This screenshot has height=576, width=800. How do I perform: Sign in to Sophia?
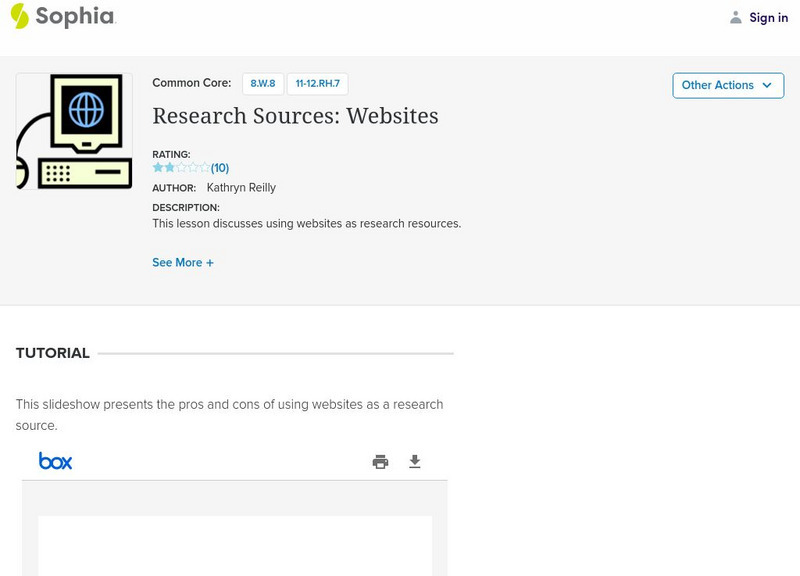coord(768,17)
